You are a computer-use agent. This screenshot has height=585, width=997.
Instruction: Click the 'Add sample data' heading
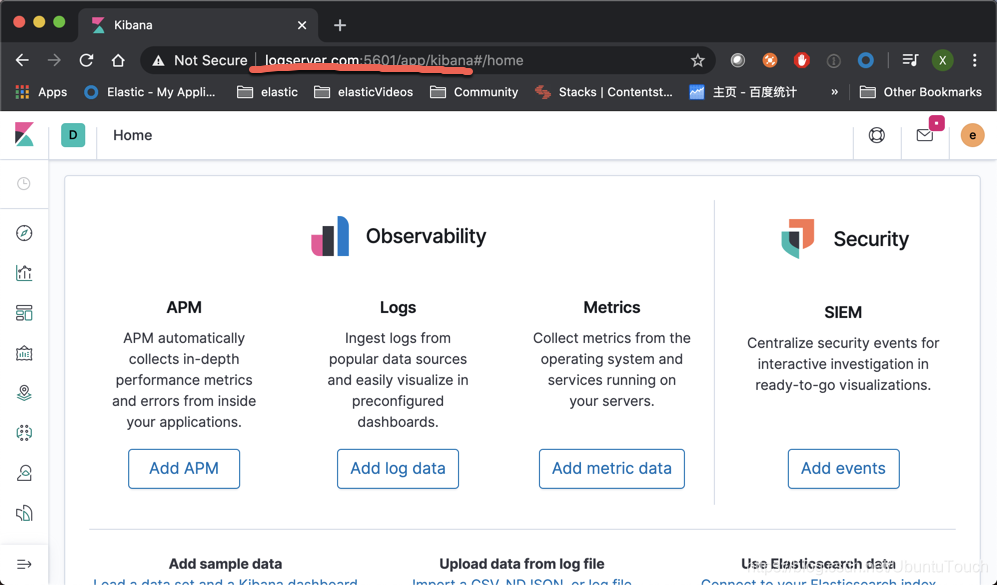pyautogui.click(x=225, y=564)
